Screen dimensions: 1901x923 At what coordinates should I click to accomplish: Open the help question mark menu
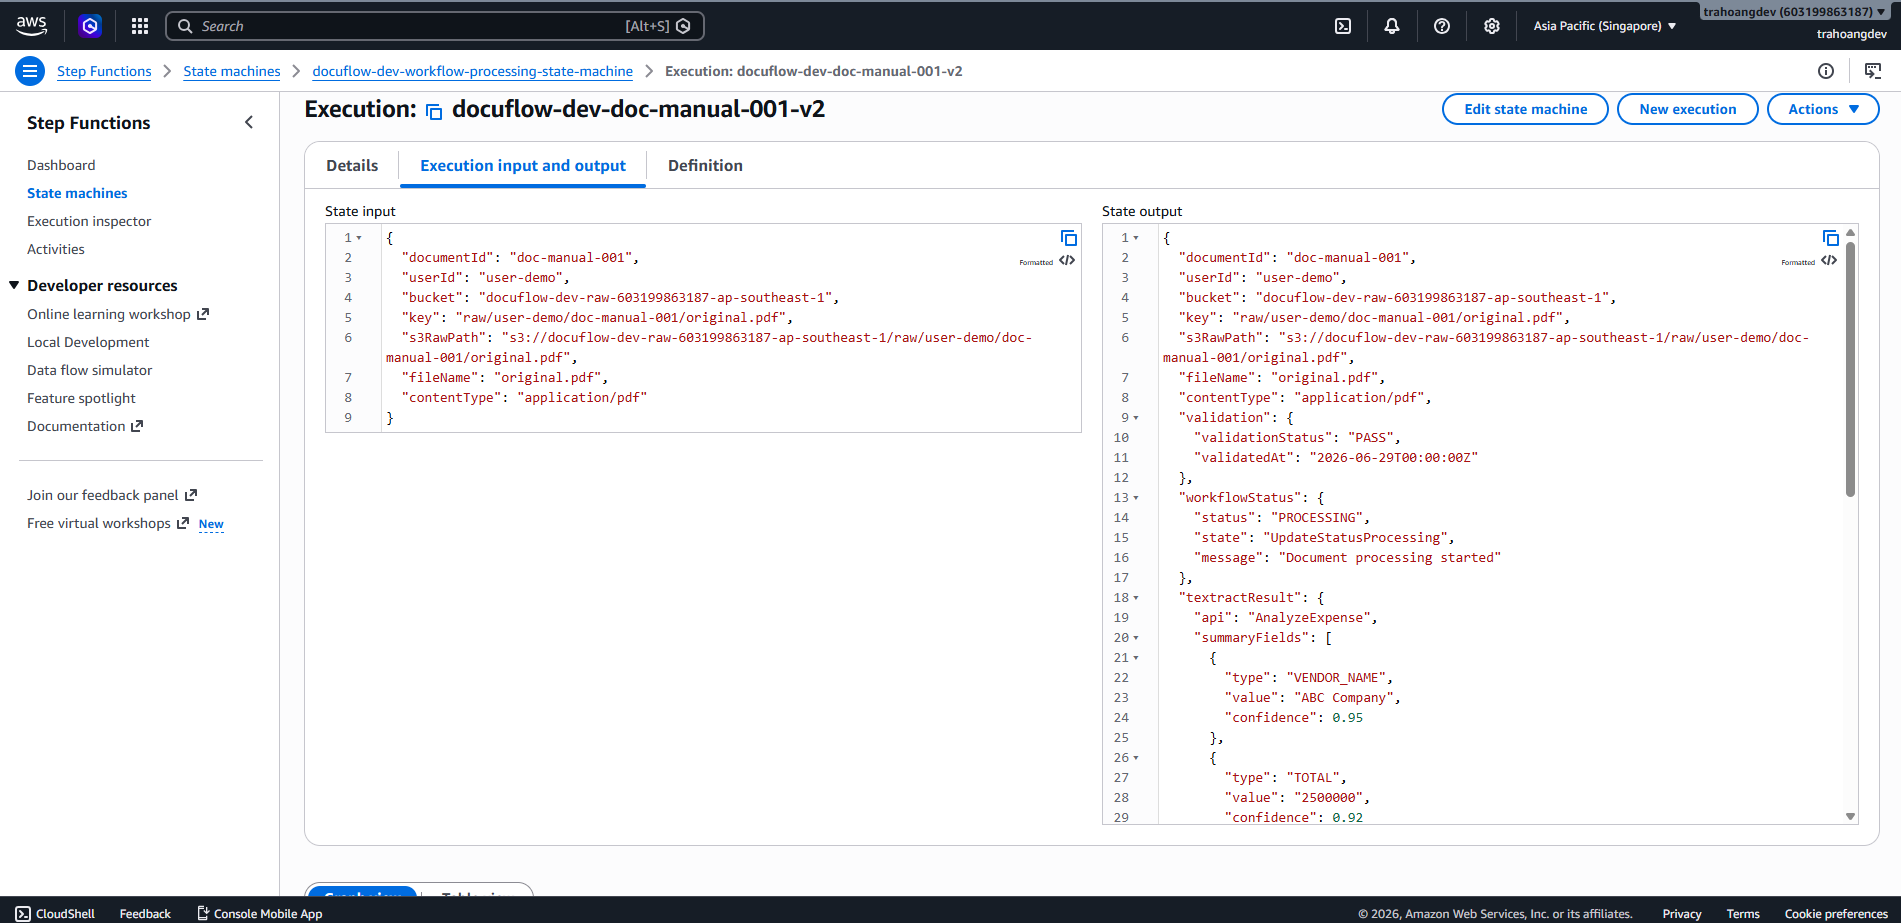(x=1442, y=26)
